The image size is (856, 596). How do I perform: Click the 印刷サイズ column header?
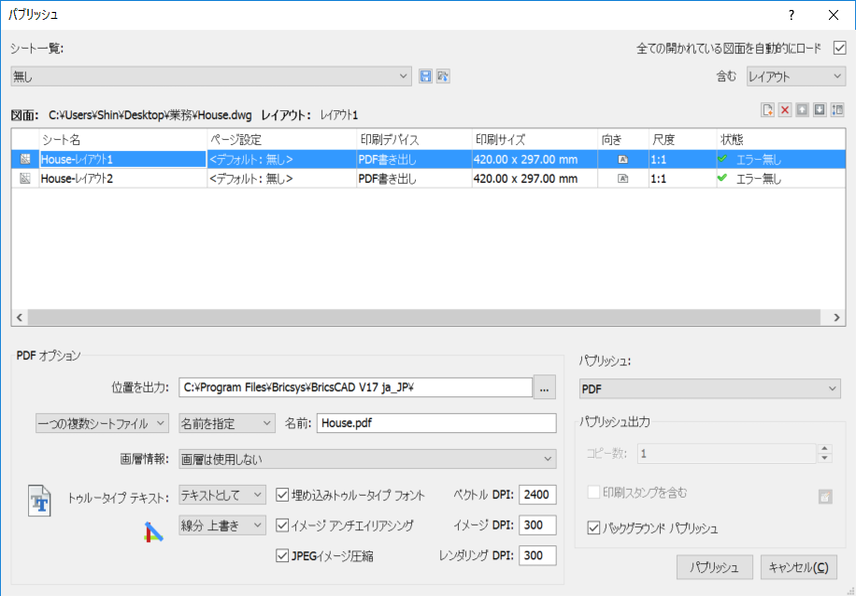(x=535, y=140)
